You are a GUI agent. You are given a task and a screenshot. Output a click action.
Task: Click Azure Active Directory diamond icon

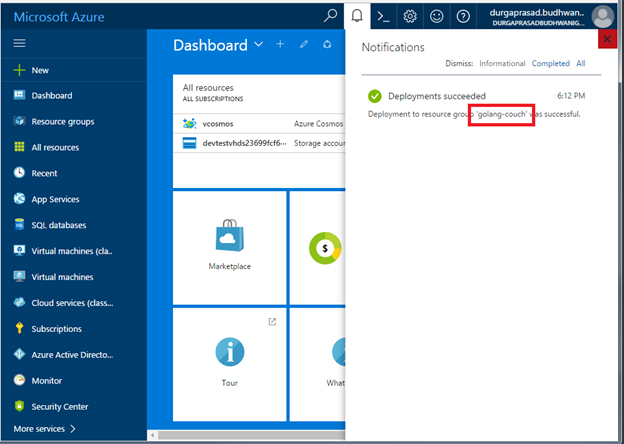[19, 354]
